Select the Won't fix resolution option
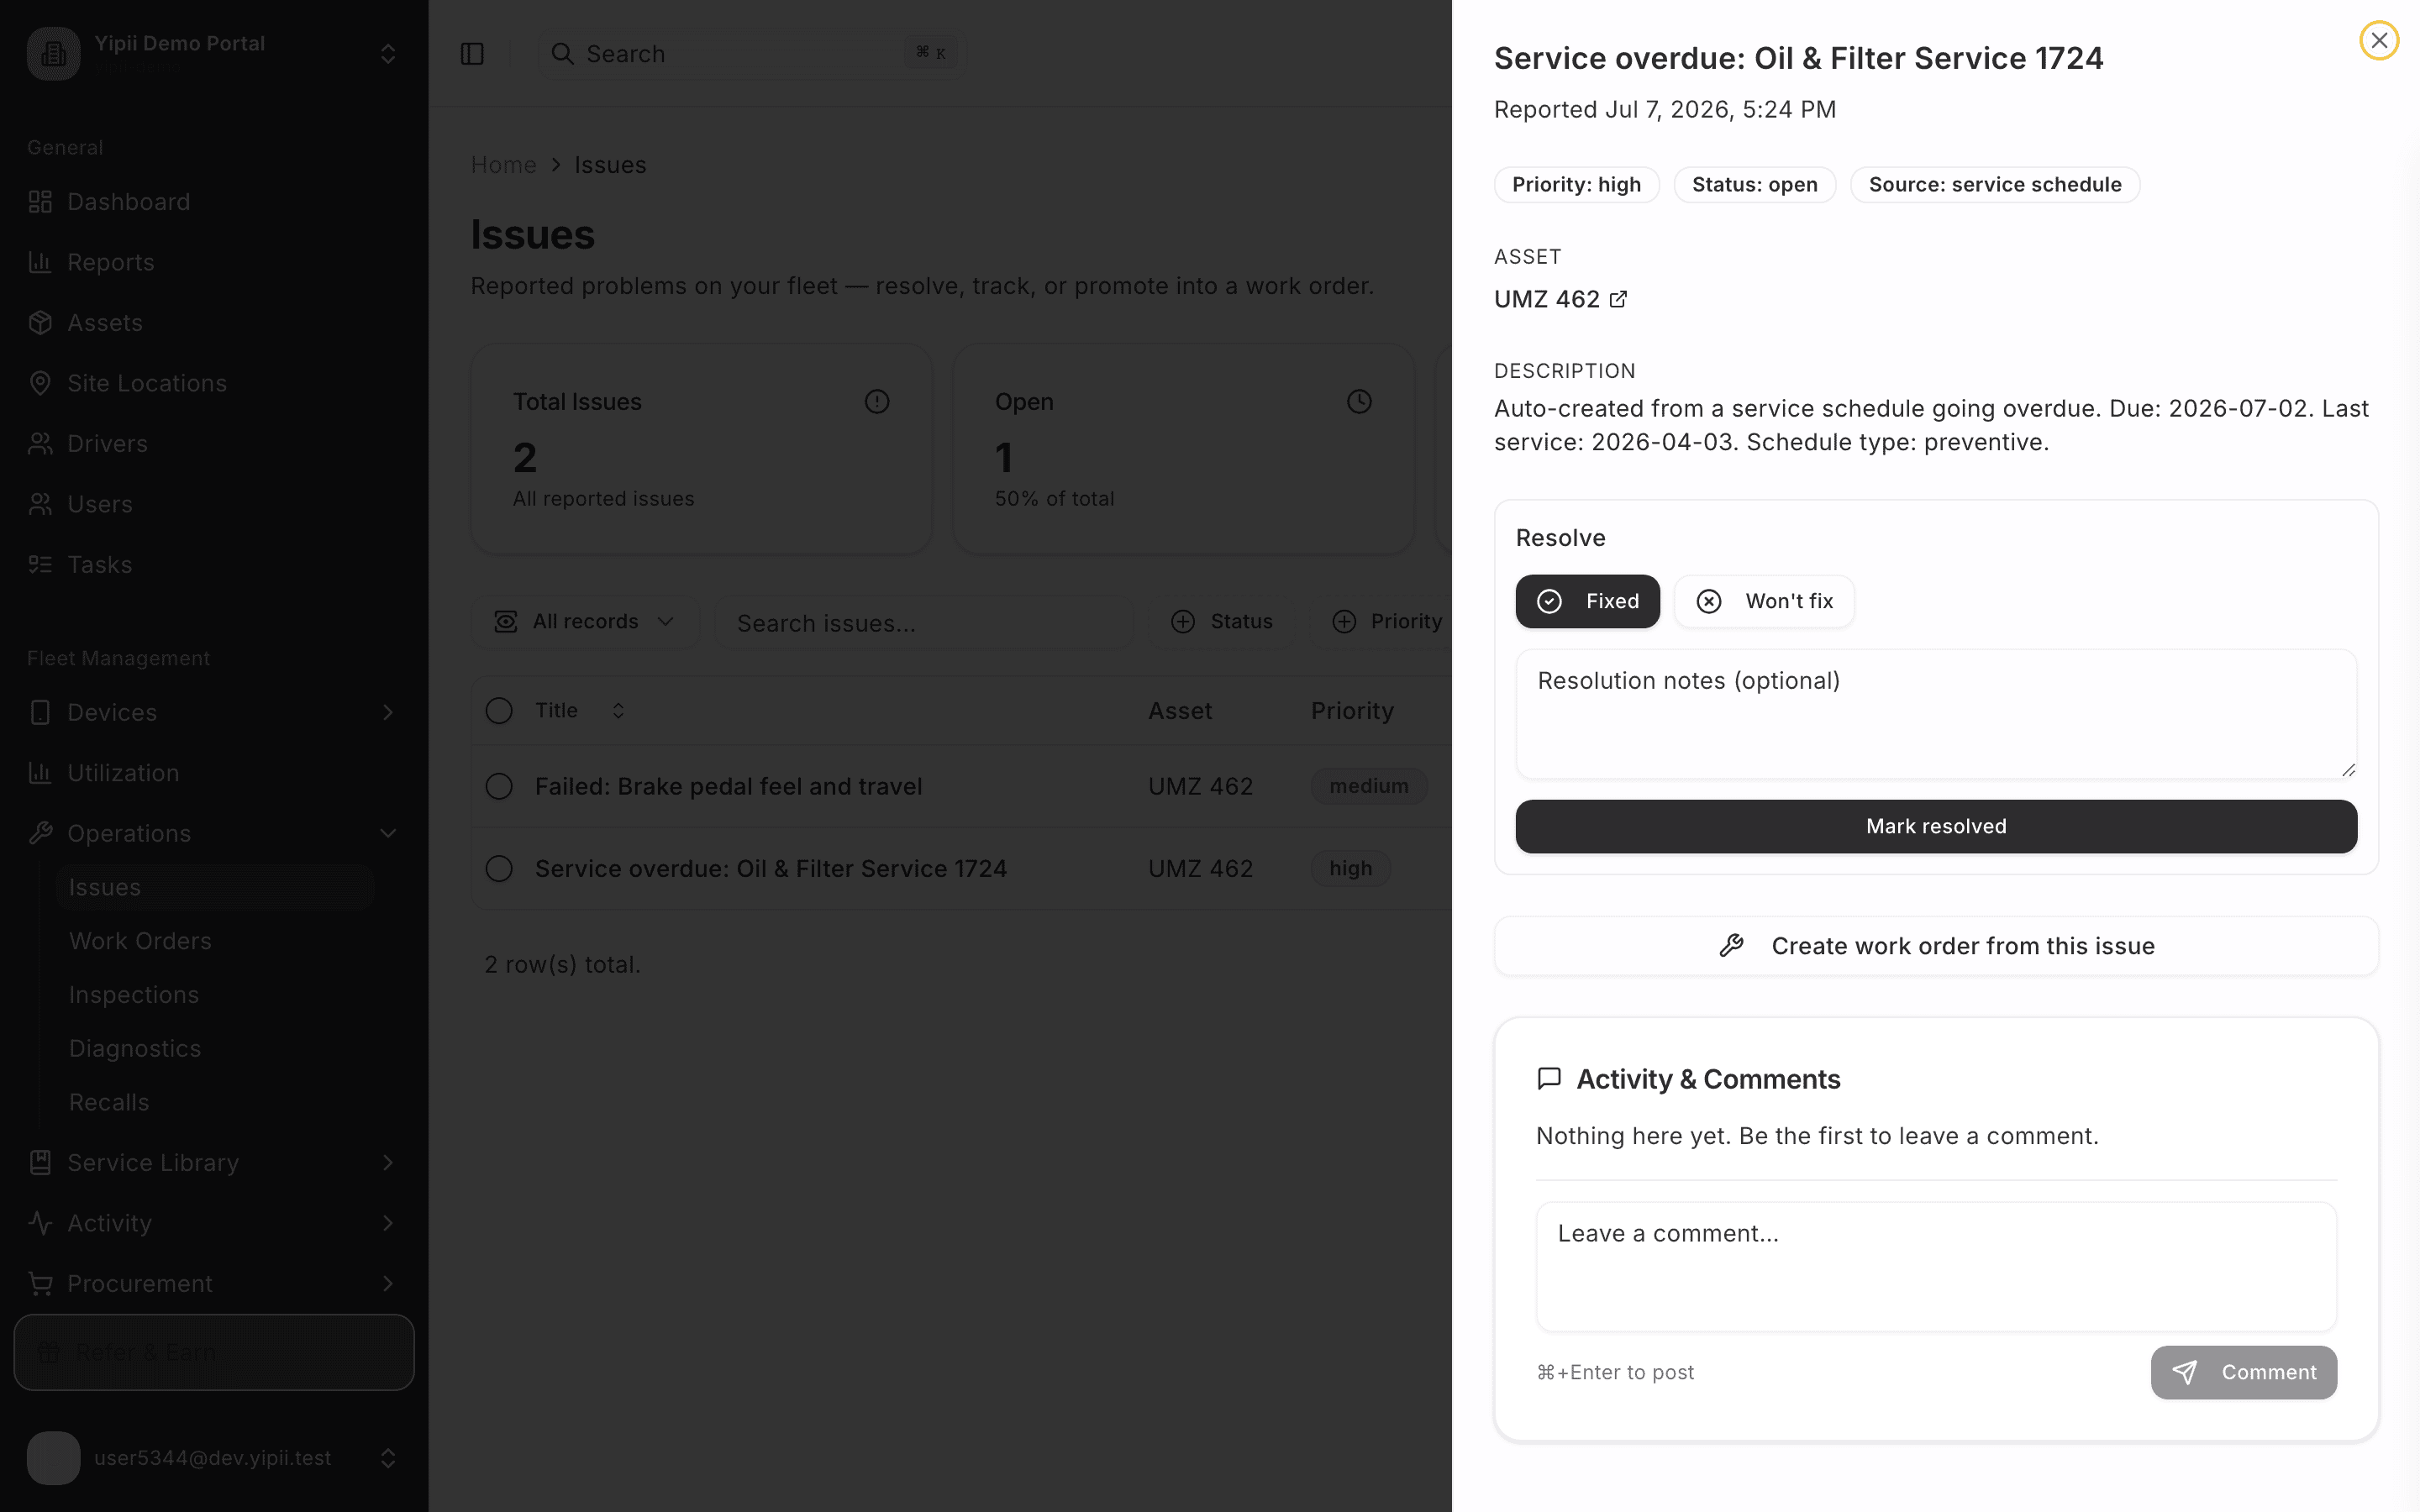Screen dimensions: 2420x1512 1764,601
